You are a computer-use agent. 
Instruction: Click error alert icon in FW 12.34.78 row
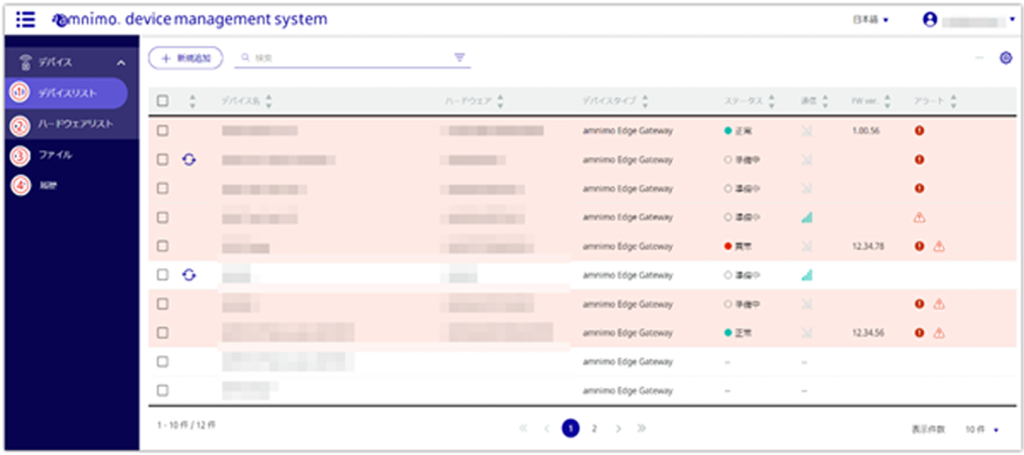(x=919, y=246)
